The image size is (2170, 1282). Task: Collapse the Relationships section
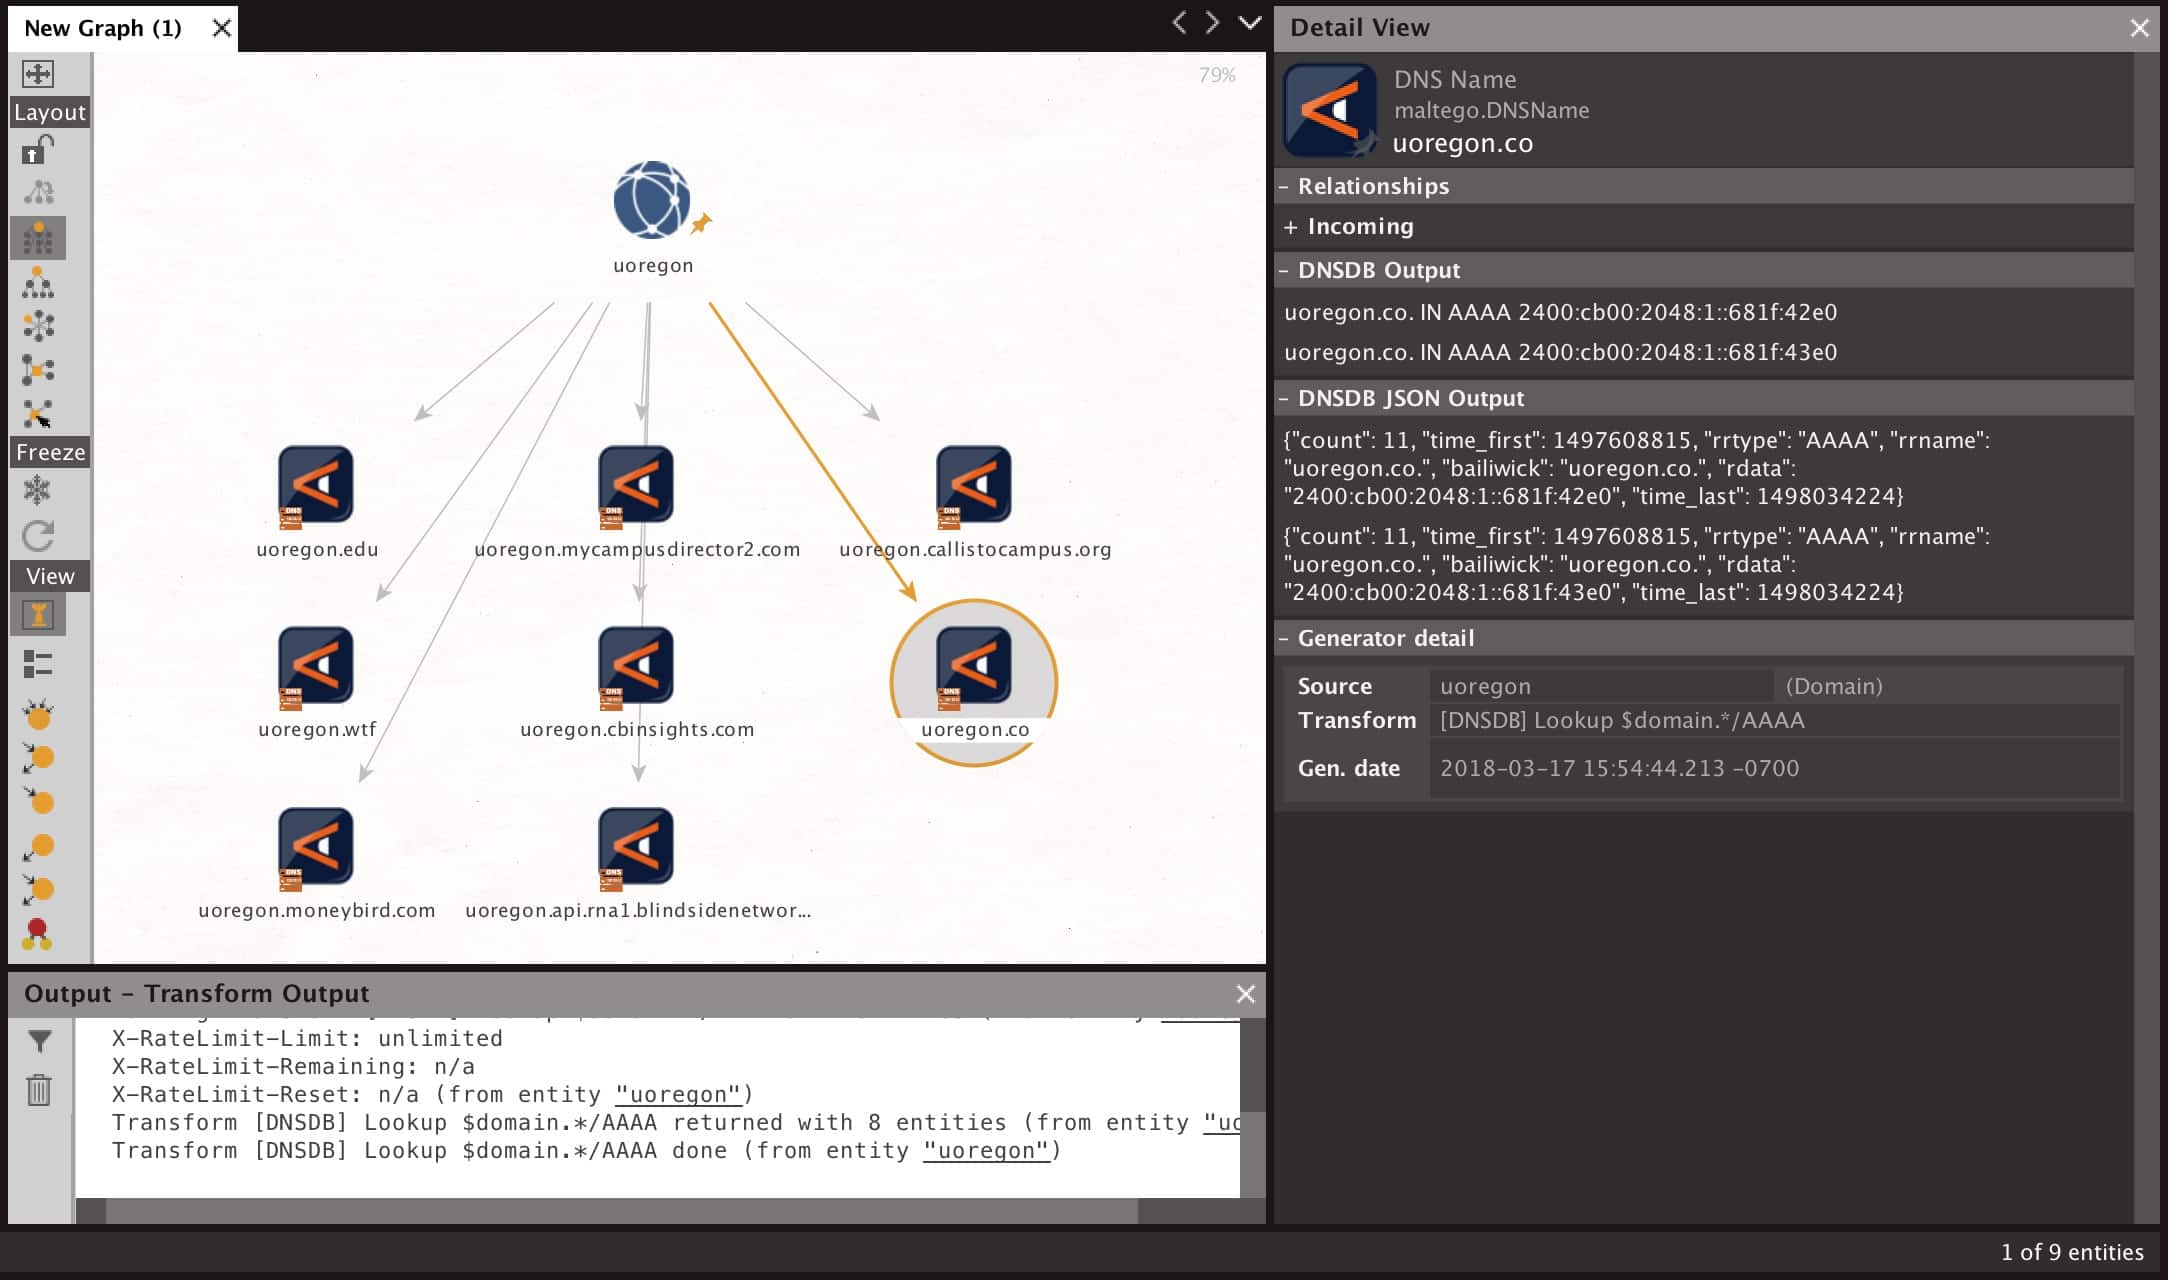1283,187
